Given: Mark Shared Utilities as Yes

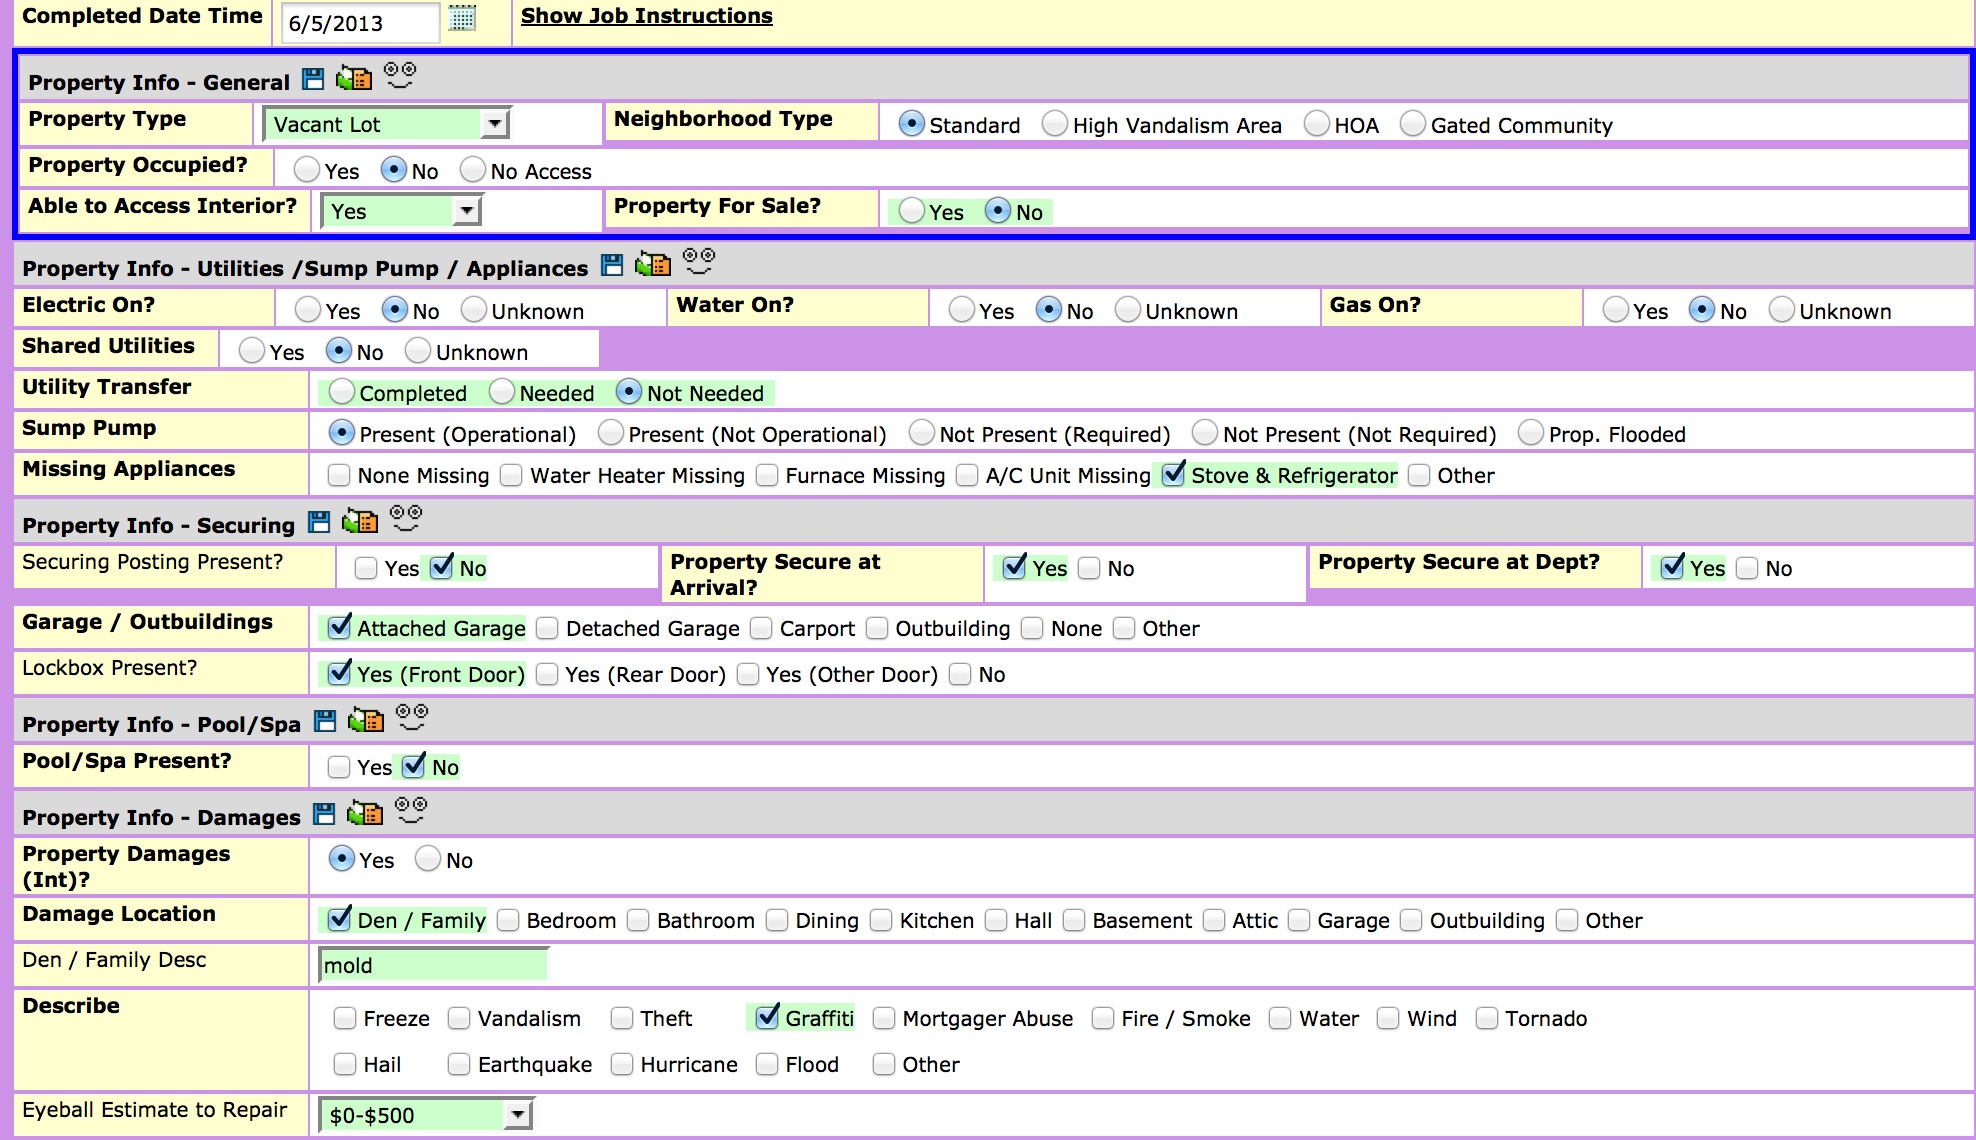Looking at the screenshot, I should (x=252, y=351).
